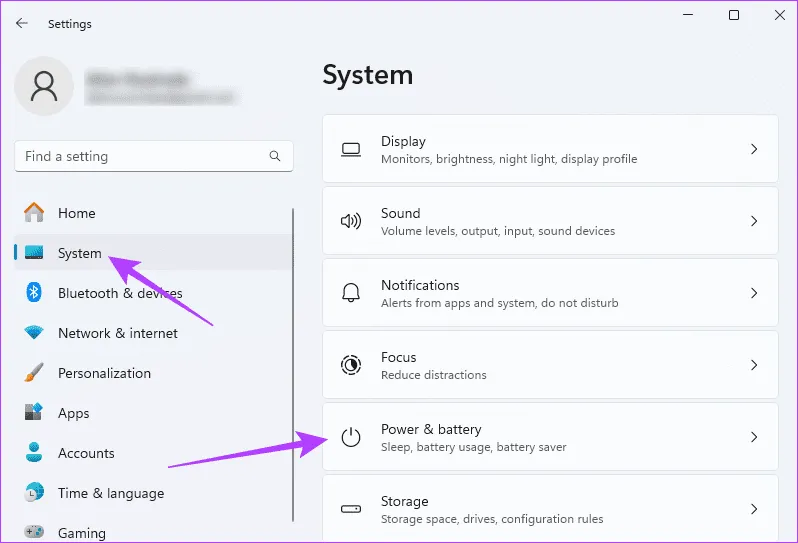
Task: Go to Home in sidebar
Action: (x=76, y=213)
